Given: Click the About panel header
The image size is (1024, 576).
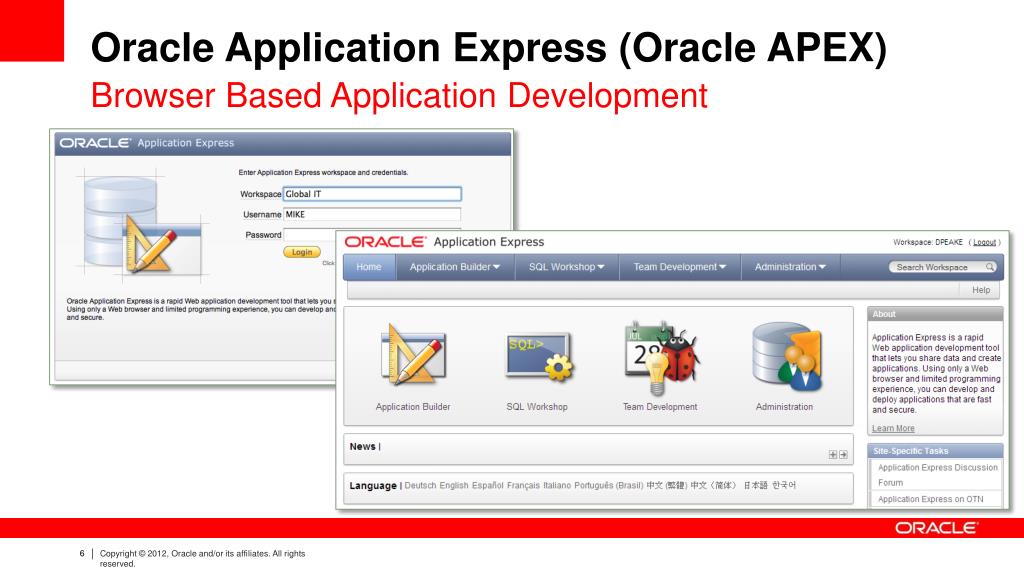Looking at the screenshot, I should coord(935,314).
